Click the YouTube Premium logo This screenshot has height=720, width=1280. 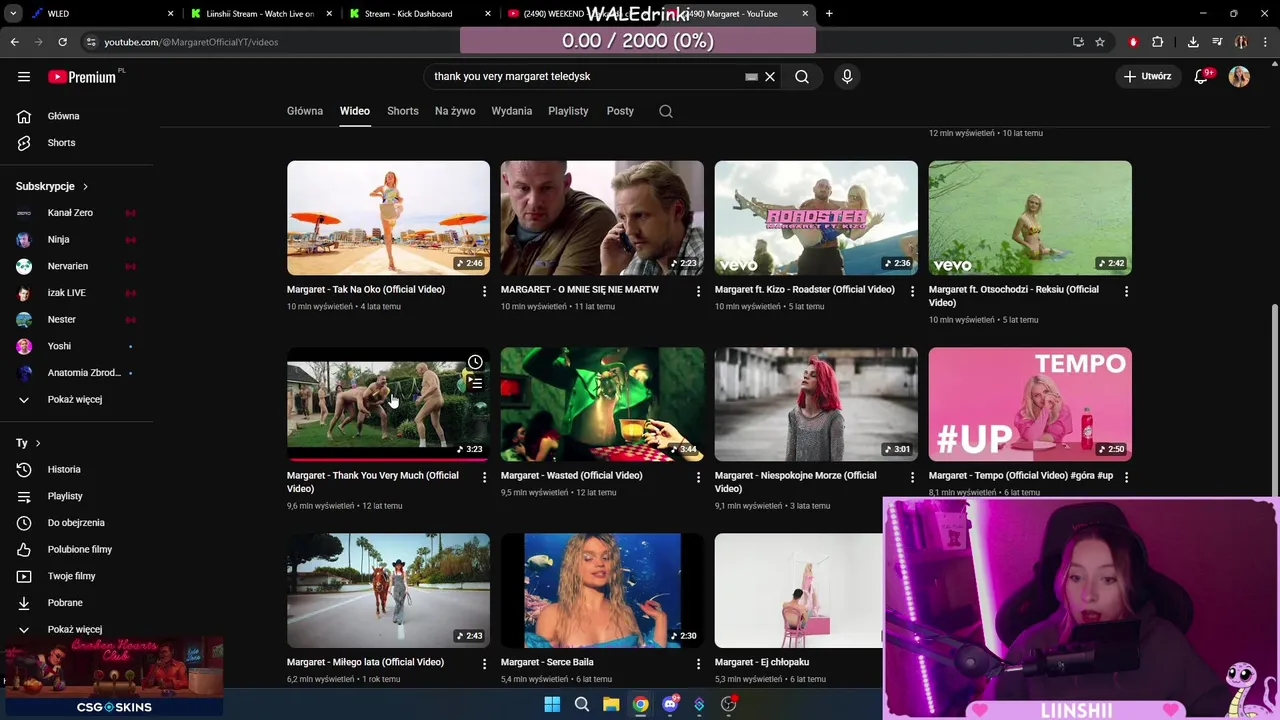[84, 77]
